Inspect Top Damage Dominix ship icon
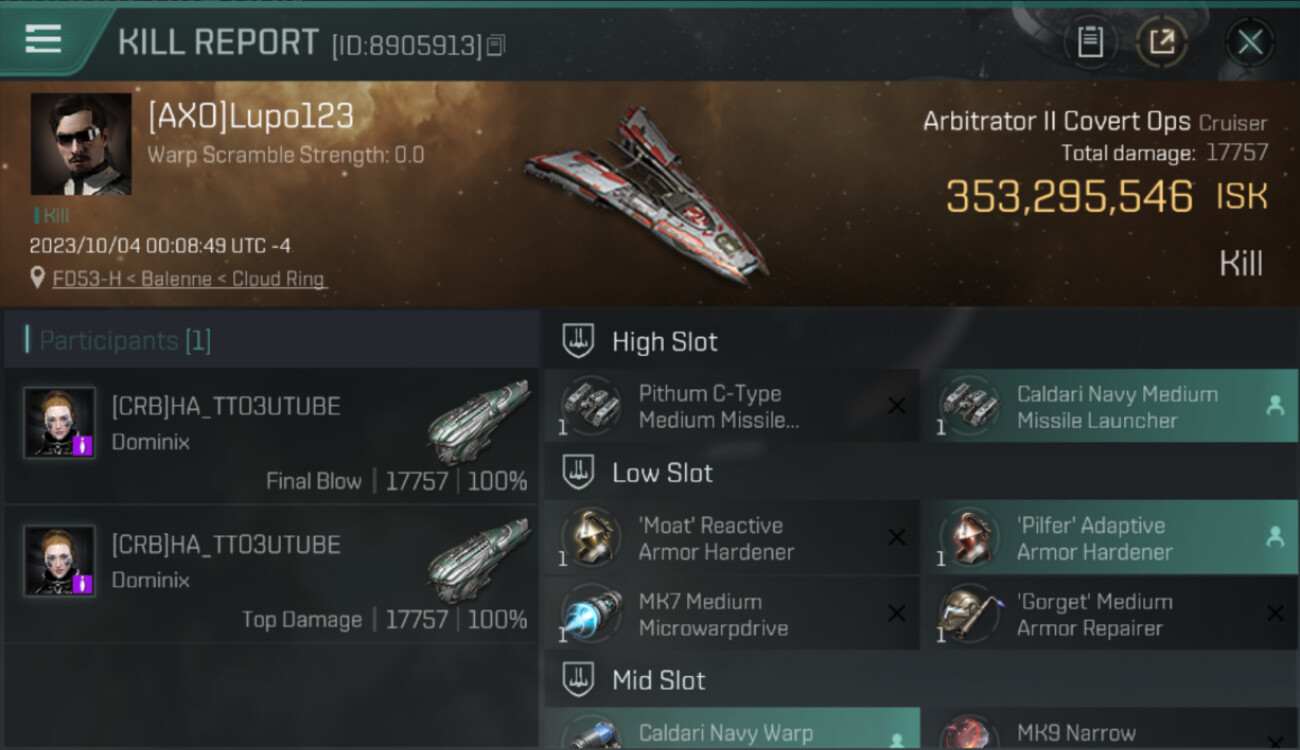 point(478,560)
